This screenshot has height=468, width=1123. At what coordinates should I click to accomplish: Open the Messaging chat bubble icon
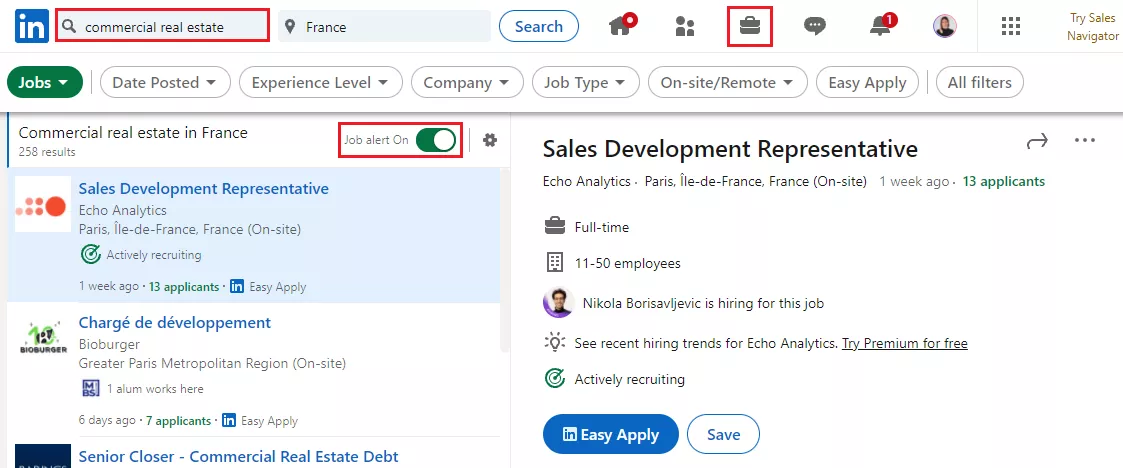point(814,27)
